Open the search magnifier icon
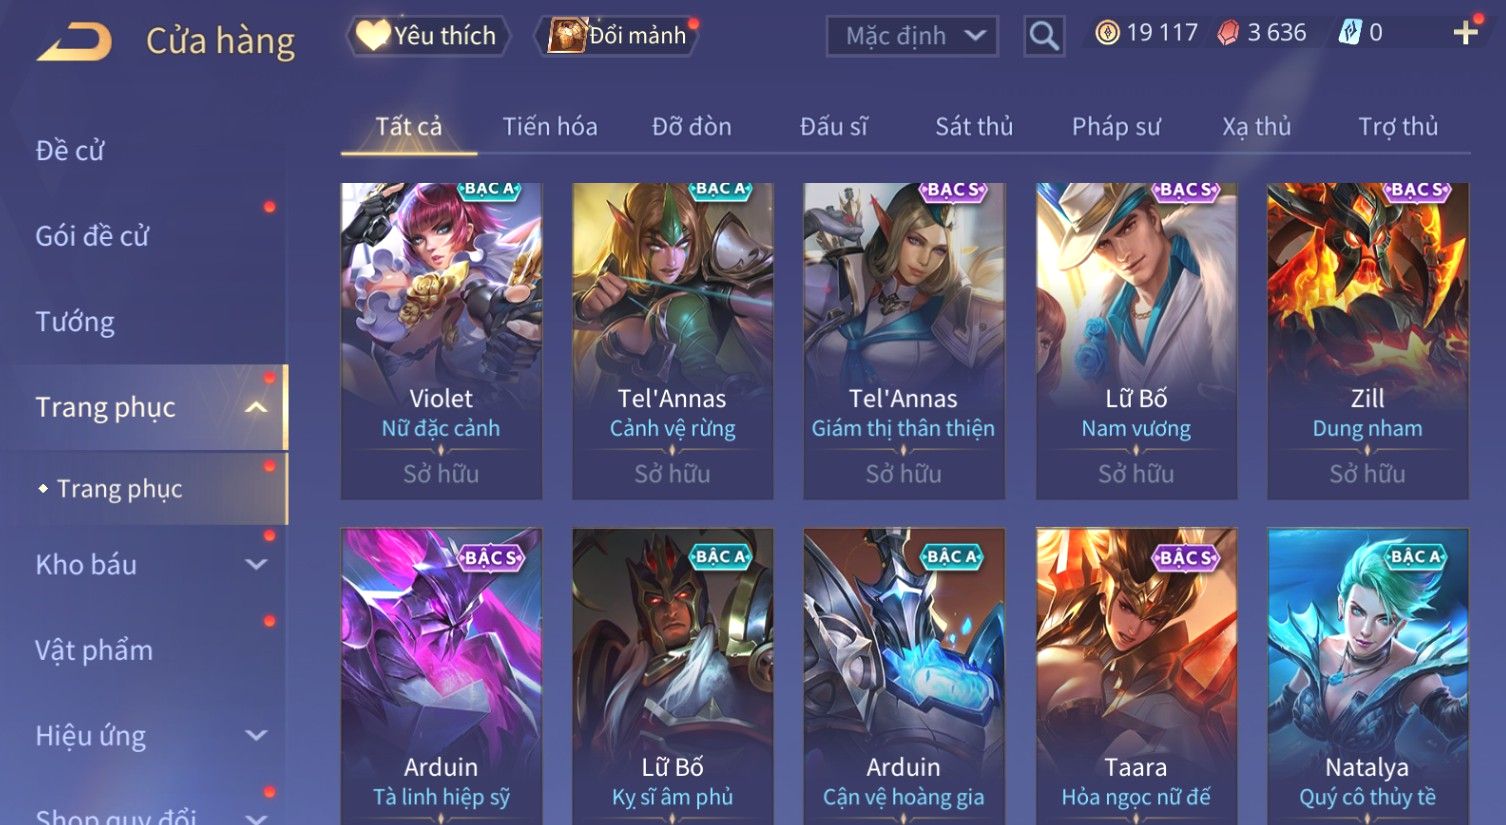1506x825 pixels. coord(1044,37)
